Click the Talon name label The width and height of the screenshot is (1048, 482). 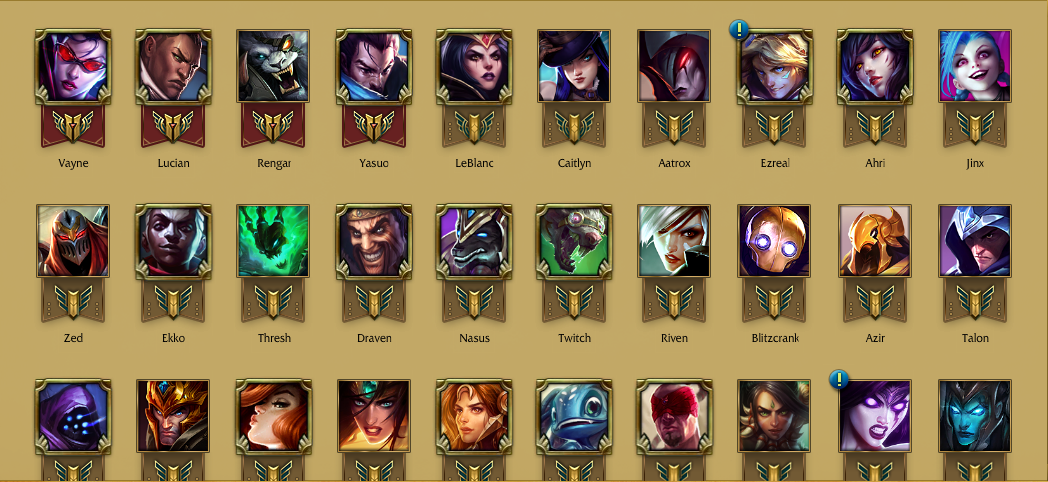point(975,338)
